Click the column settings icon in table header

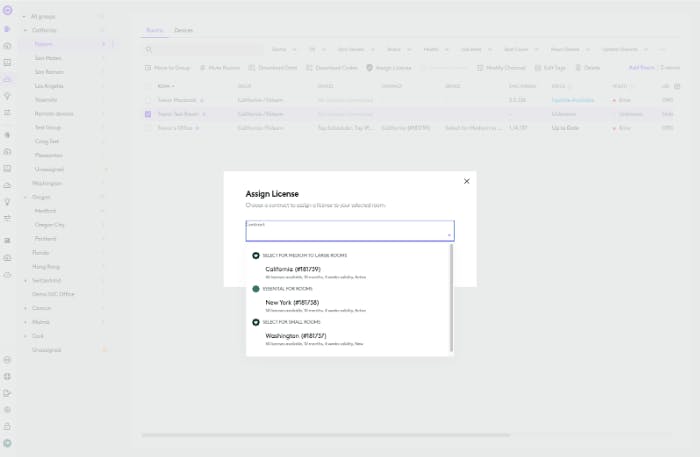pos(677,86)
